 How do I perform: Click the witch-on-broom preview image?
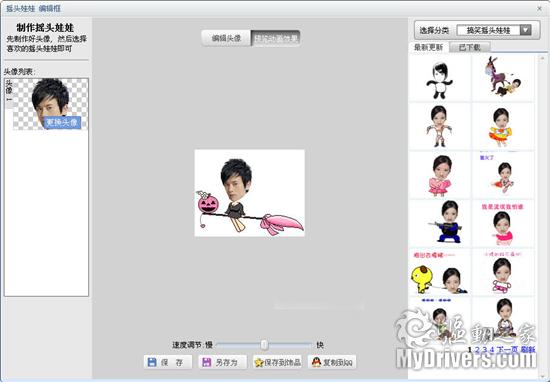pyautogui.click(x=250, y=193)
